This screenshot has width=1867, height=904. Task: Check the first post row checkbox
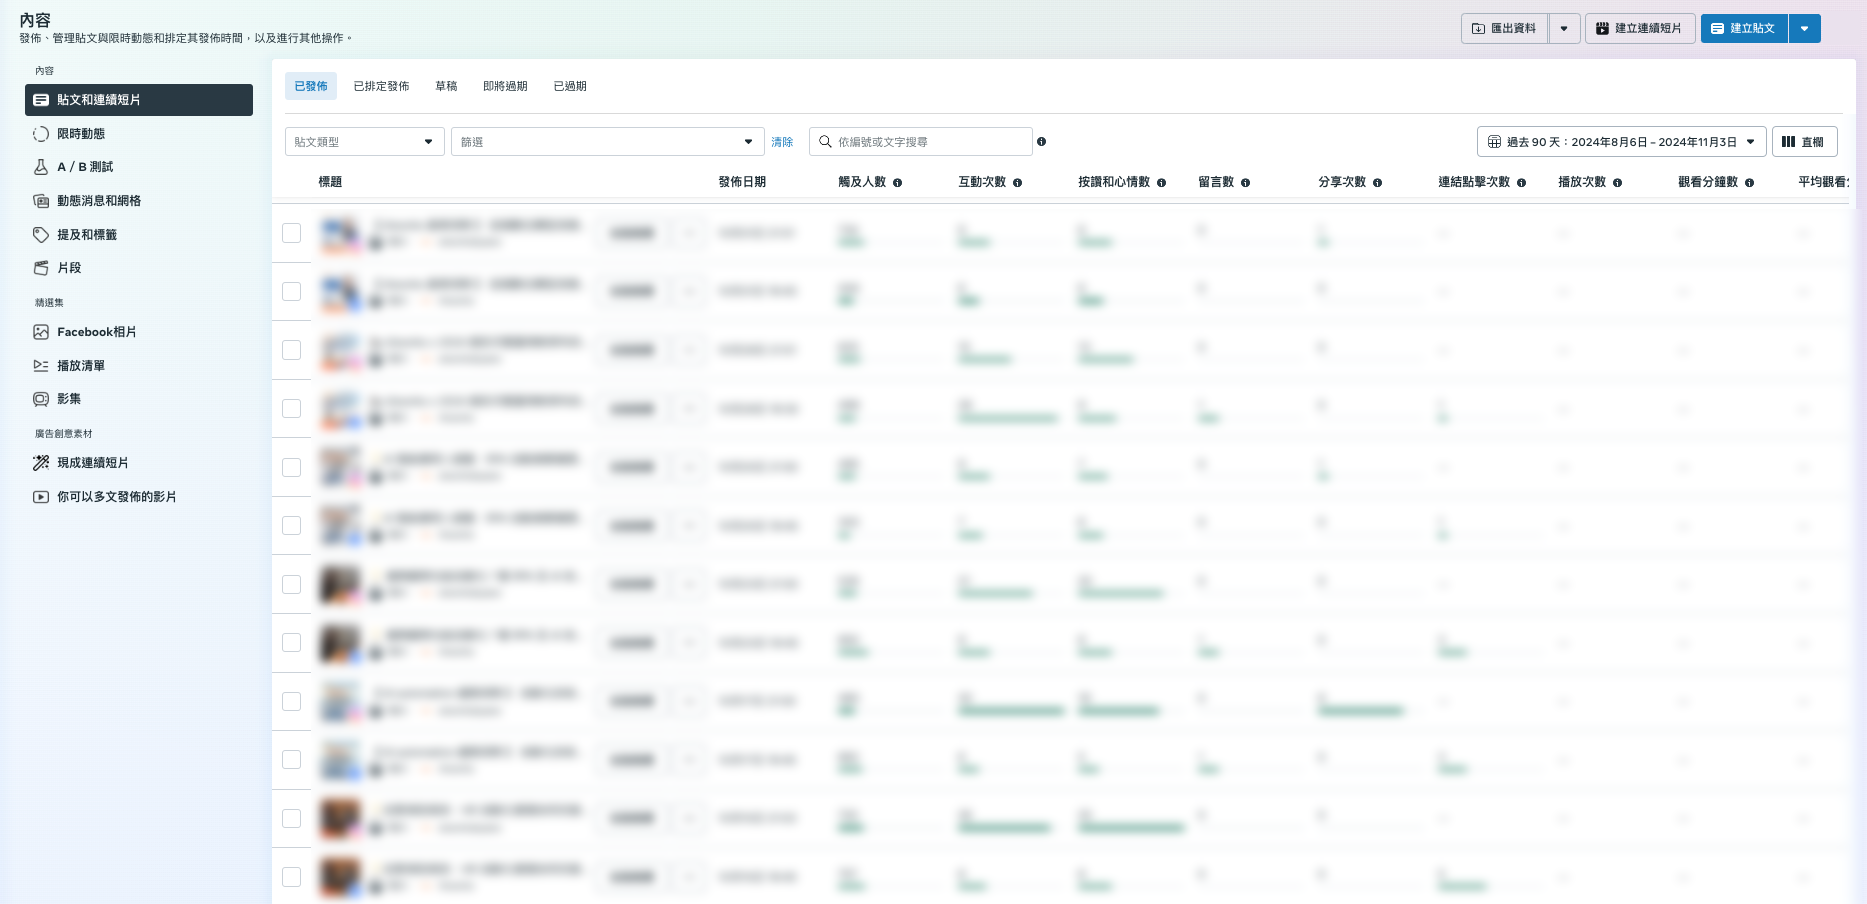click(292, 233)
